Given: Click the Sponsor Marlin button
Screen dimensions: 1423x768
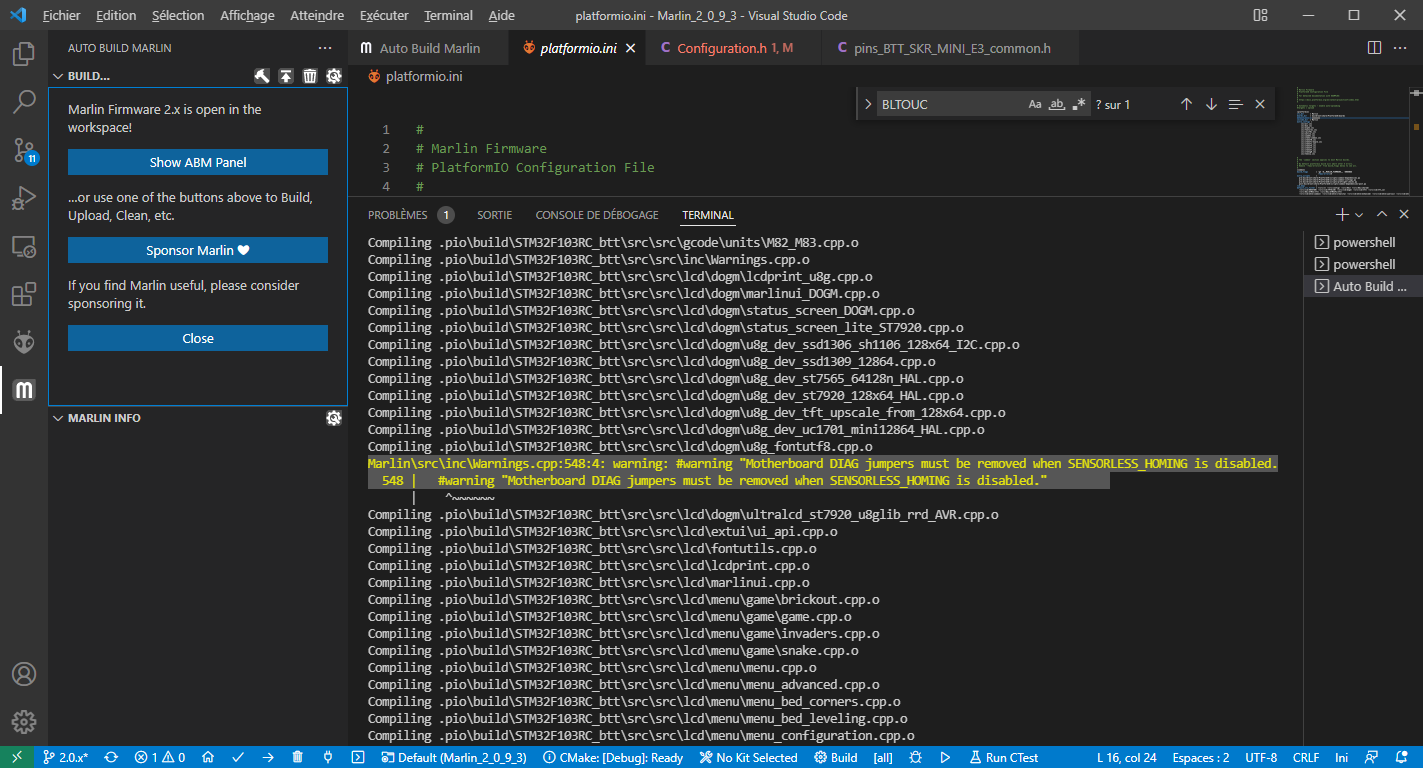Looking at the screenshot, I should (198, 250).
